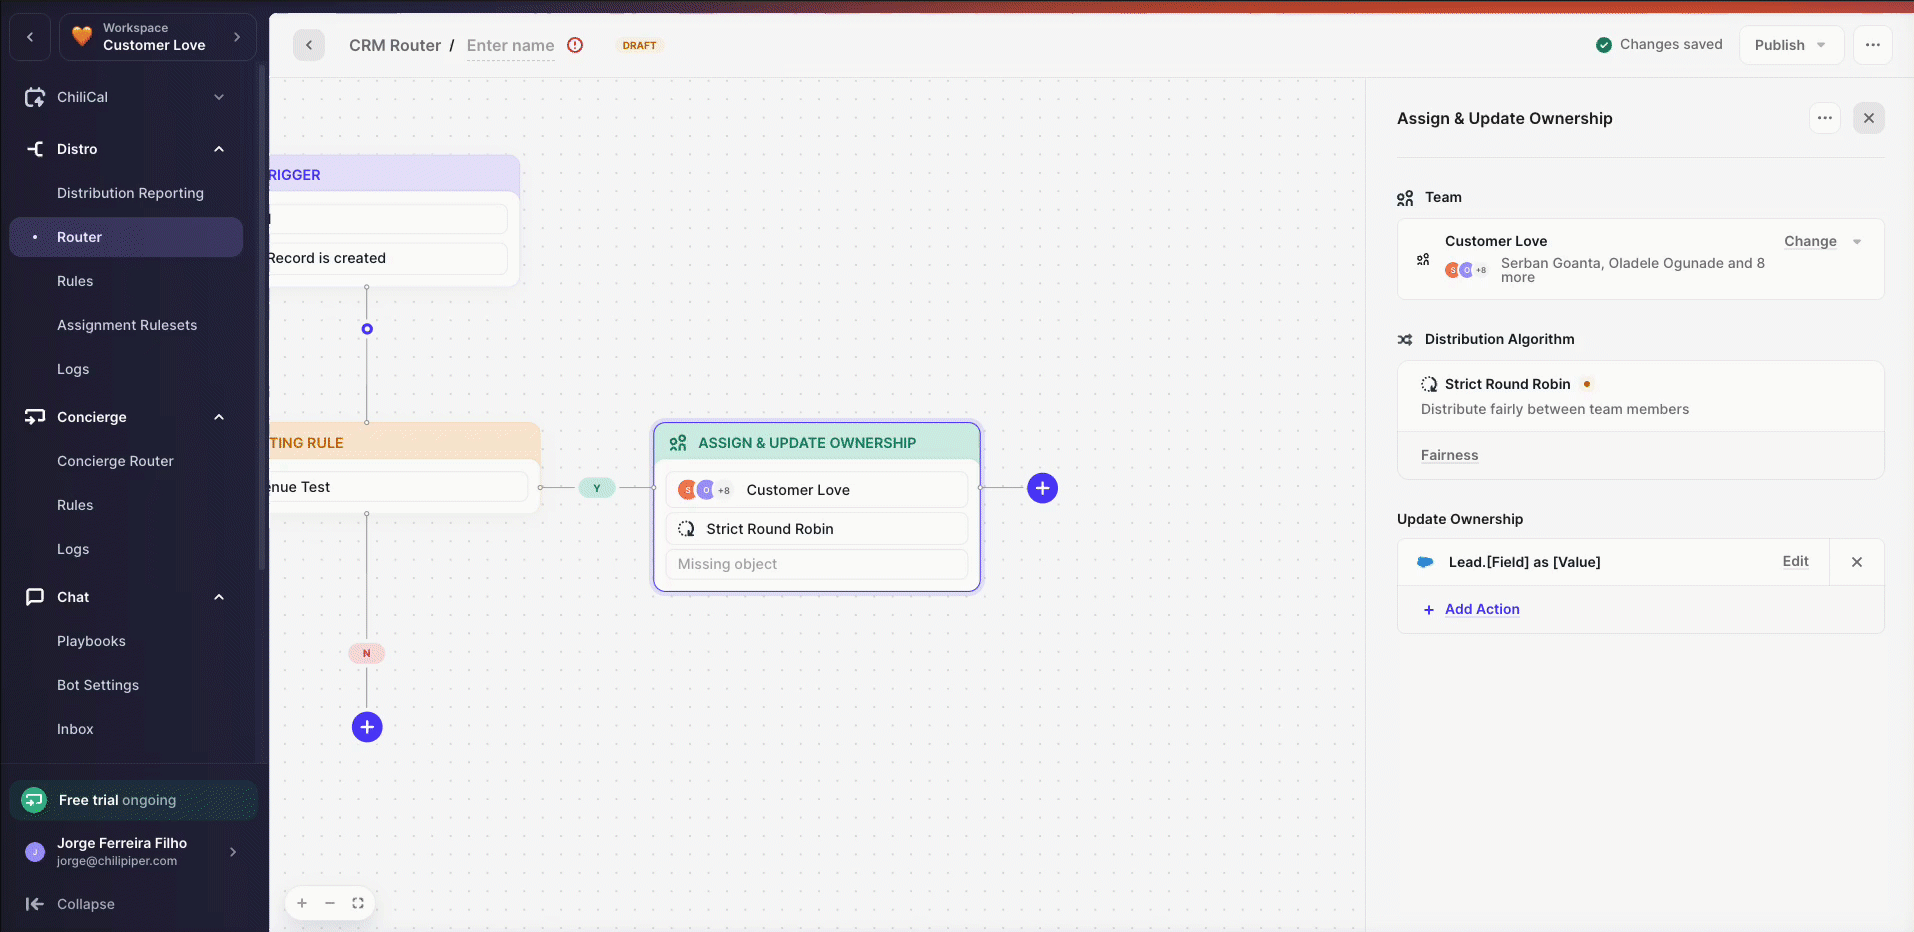Image resolution: width=1914 pixels, height=932 pixels.
Task: Open the panel more options menu
Action: [1825, 118]
